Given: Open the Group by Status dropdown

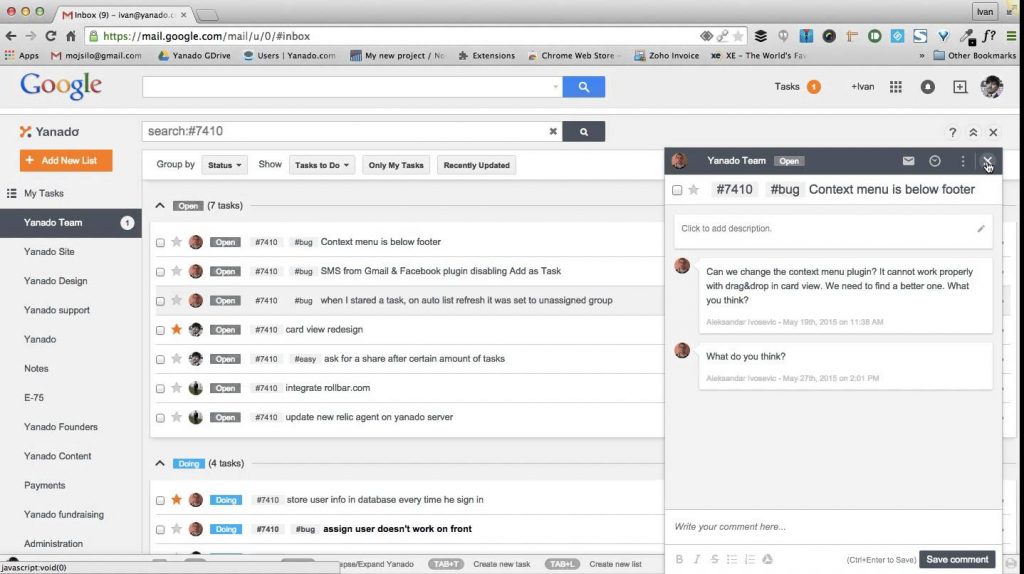Looking at the screenshot, I should coord(224,165).
